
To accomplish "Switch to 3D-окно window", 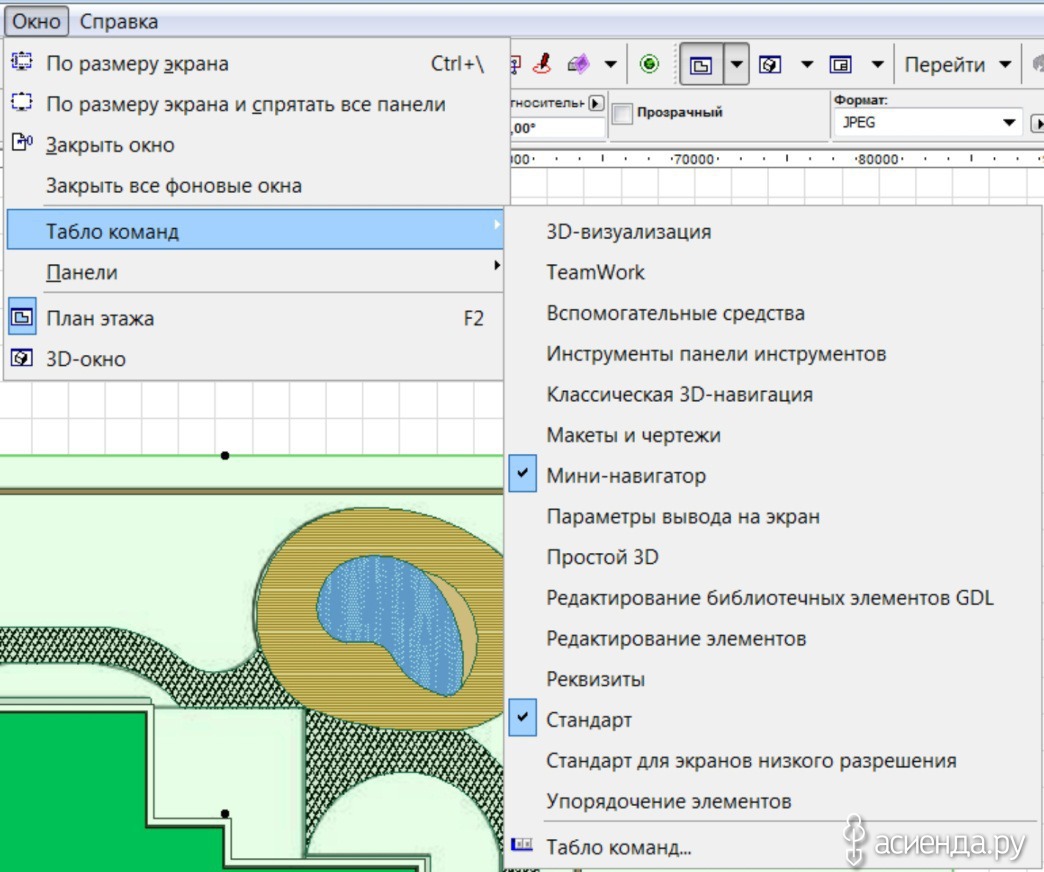I will 254,359.
